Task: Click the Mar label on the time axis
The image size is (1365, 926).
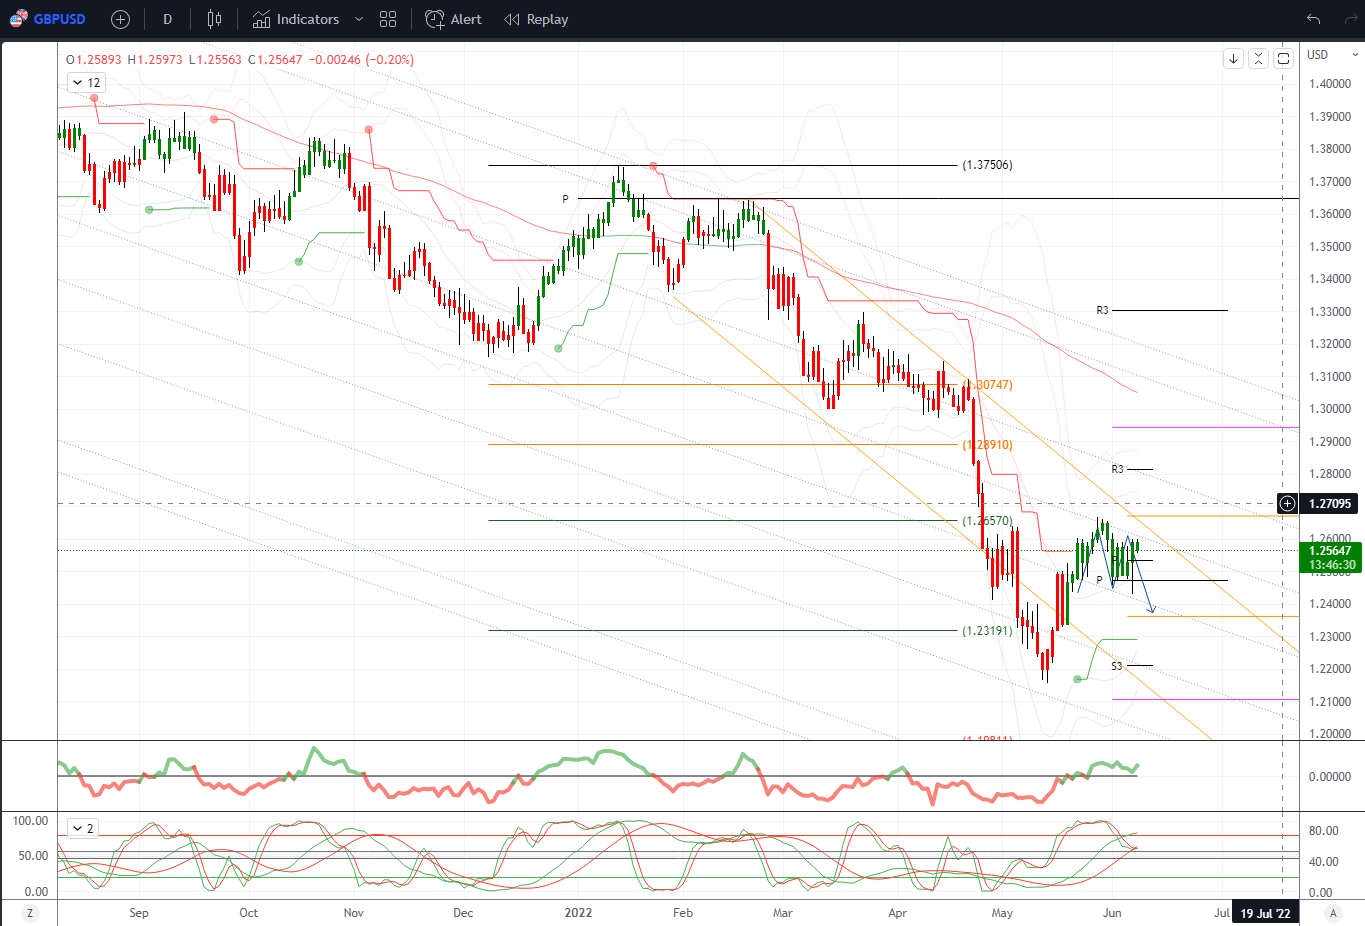Action: tap(783, 913)
